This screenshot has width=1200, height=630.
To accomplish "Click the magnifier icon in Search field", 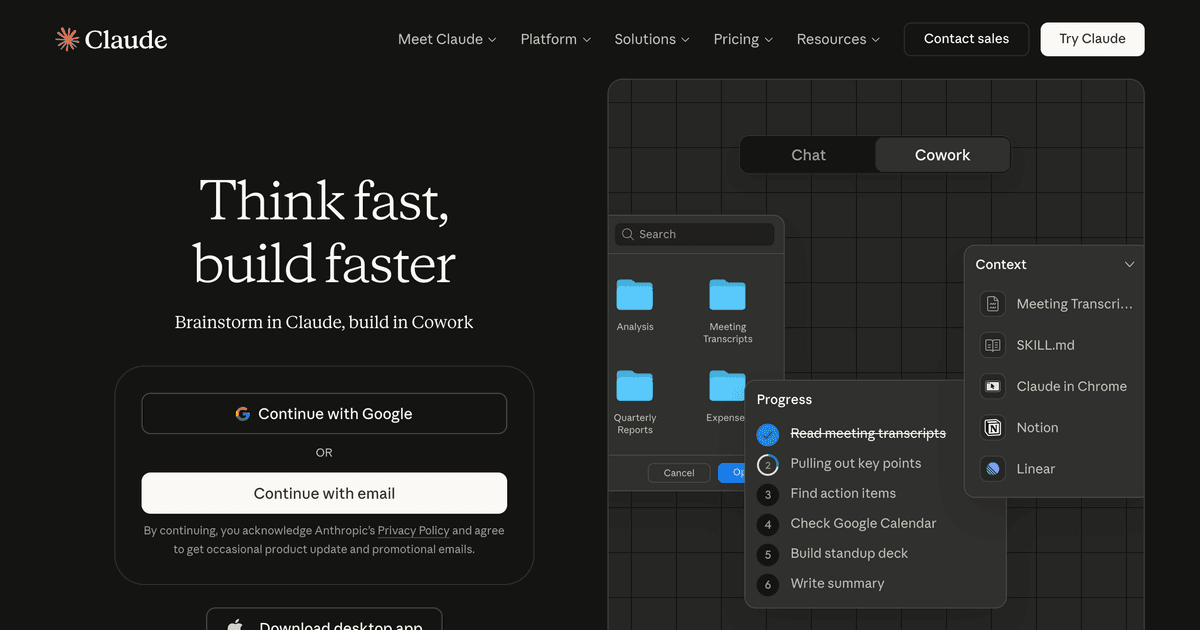I will click(x=628, y=234).
